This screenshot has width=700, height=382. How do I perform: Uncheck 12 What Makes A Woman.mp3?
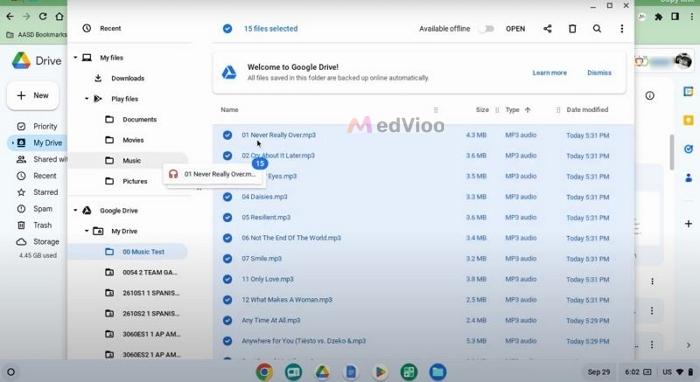point(227,299)
